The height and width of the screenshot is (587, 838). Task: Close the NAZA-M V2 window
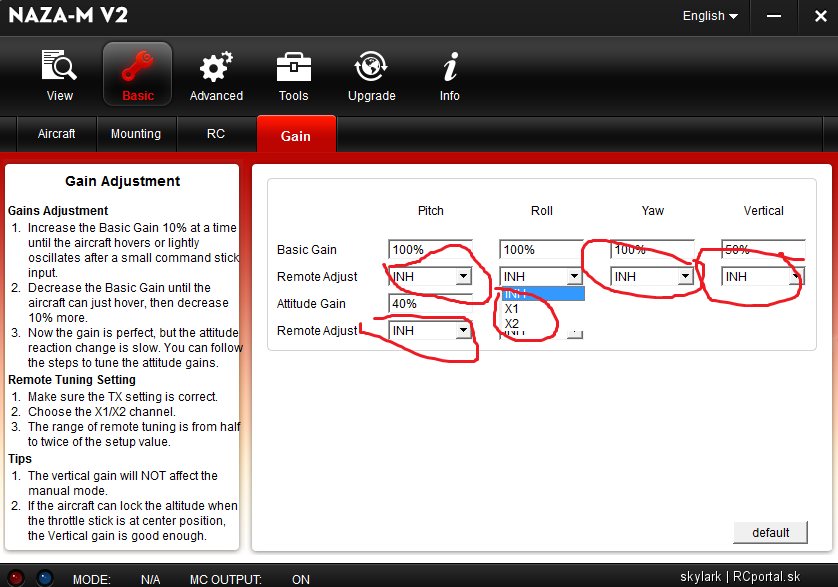[820, 17]
